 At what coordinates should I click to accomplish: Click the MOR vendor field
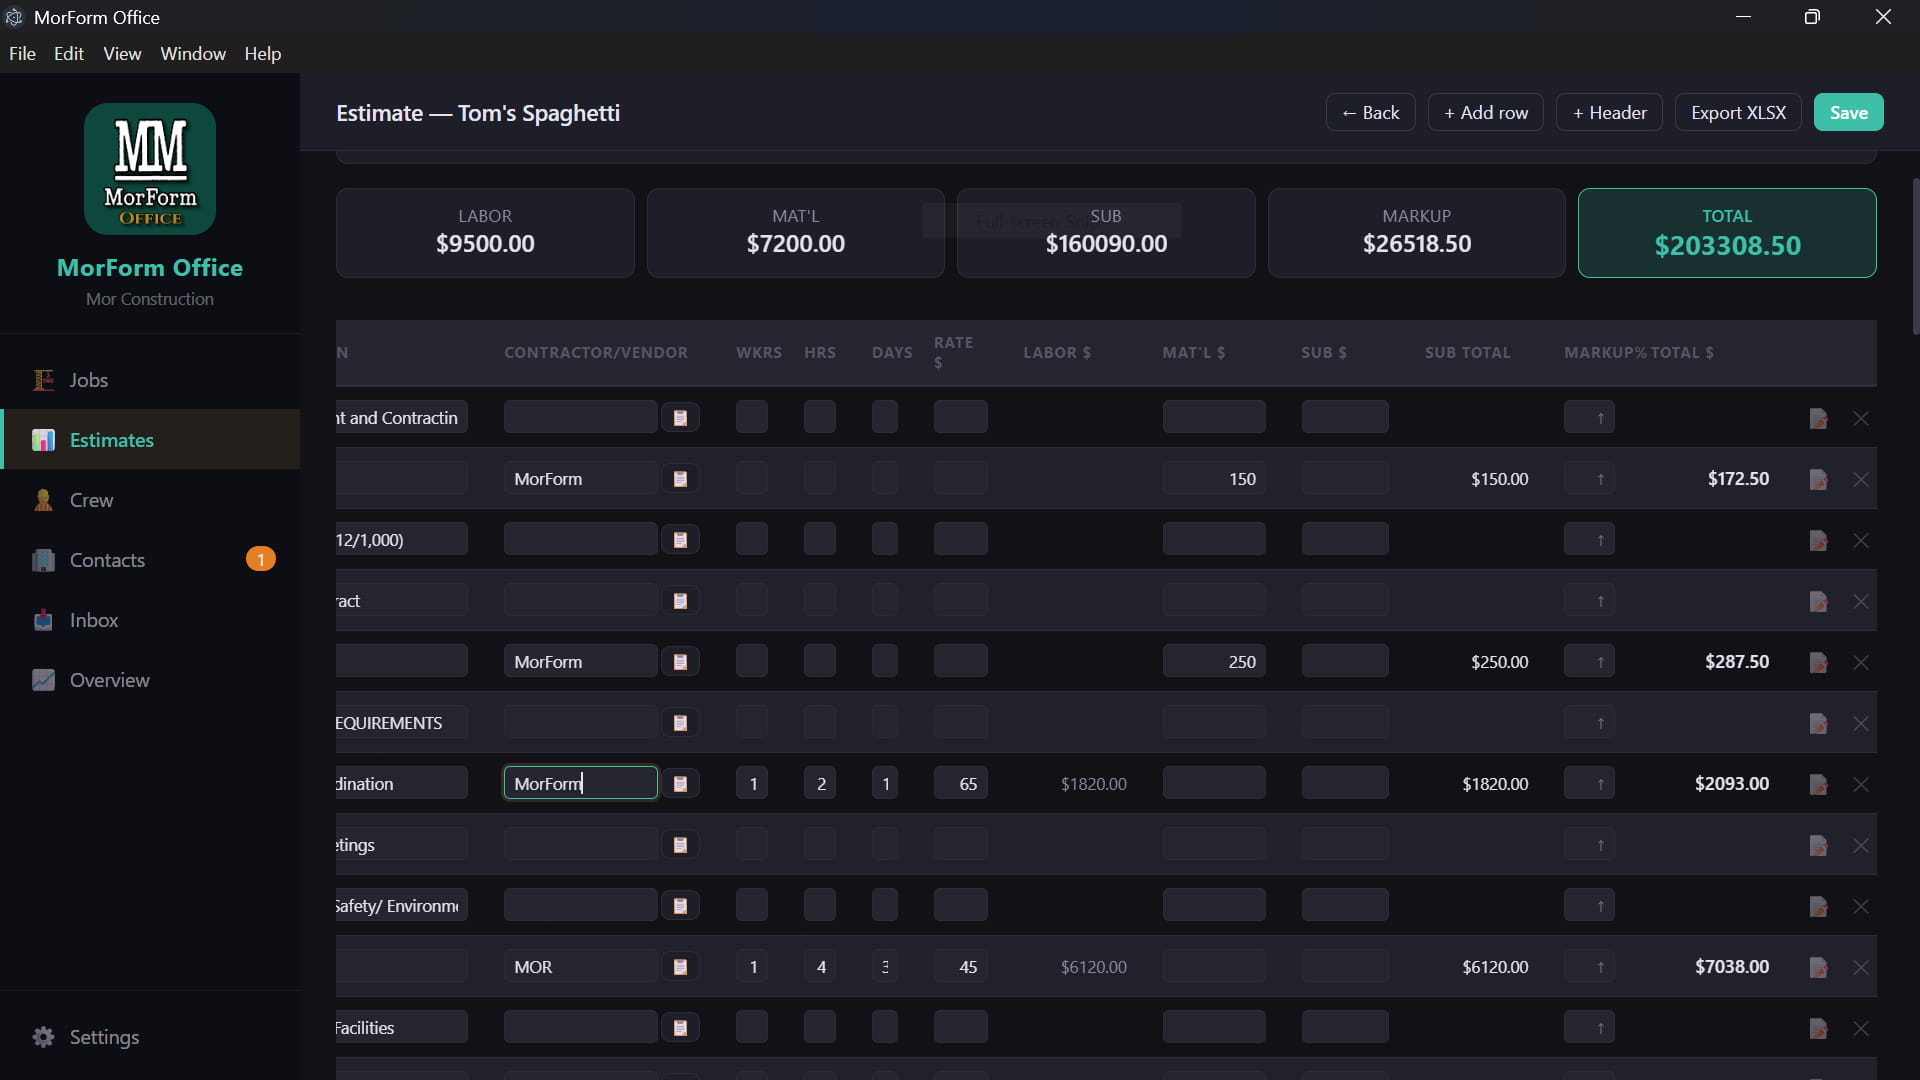point(580,967)
